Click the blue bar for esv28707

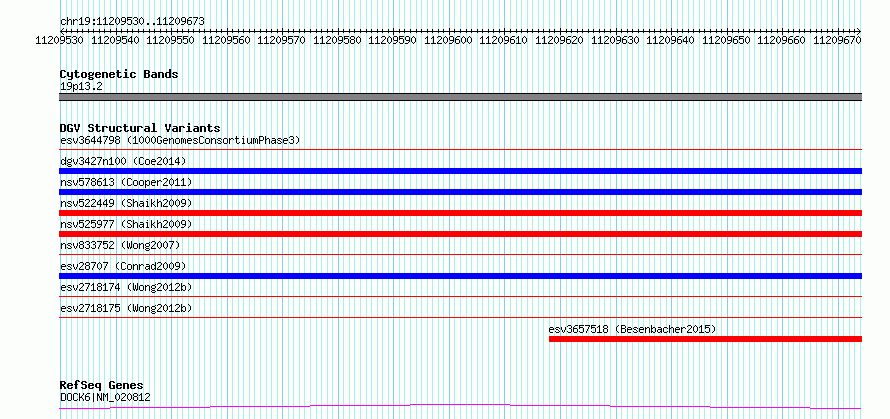tap(461, 276)
